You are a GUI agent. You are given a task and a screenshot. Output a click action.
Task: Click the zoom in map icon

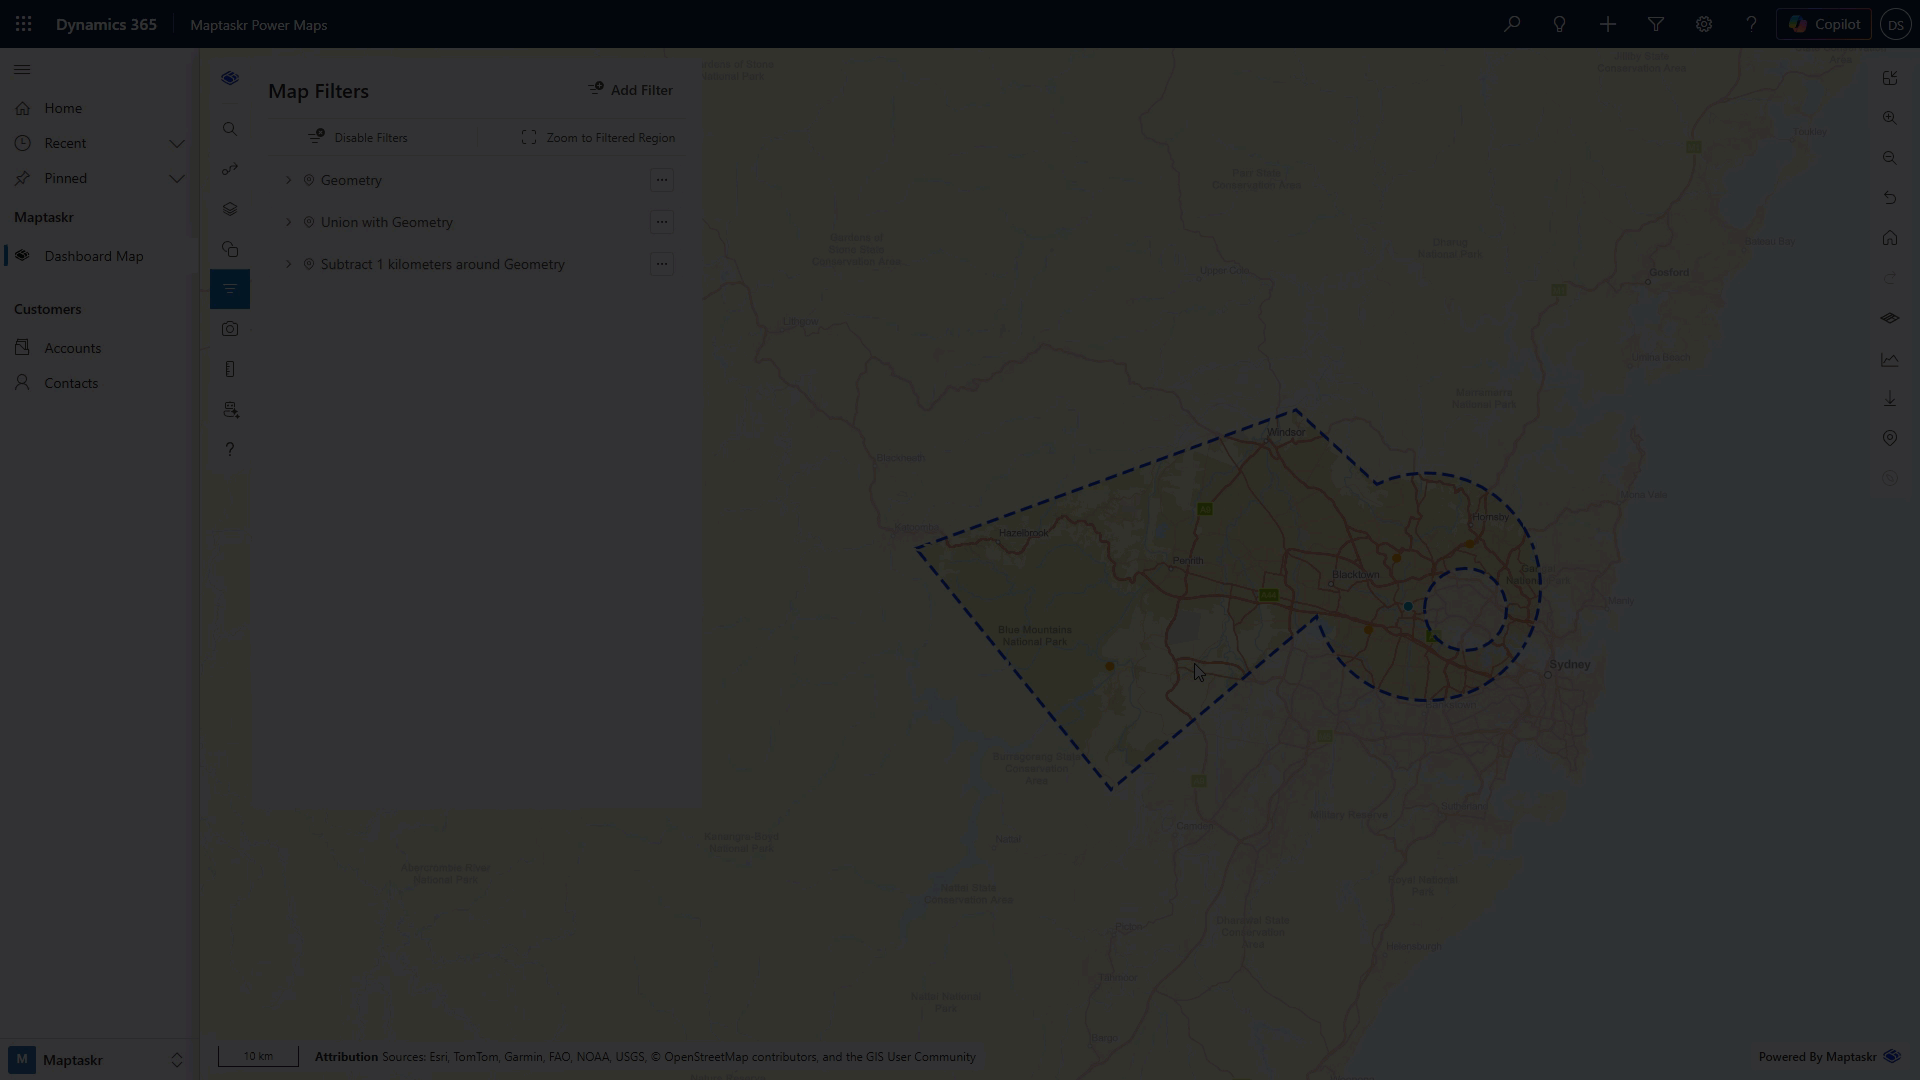pyautogui.click(x=1889, y=118)
